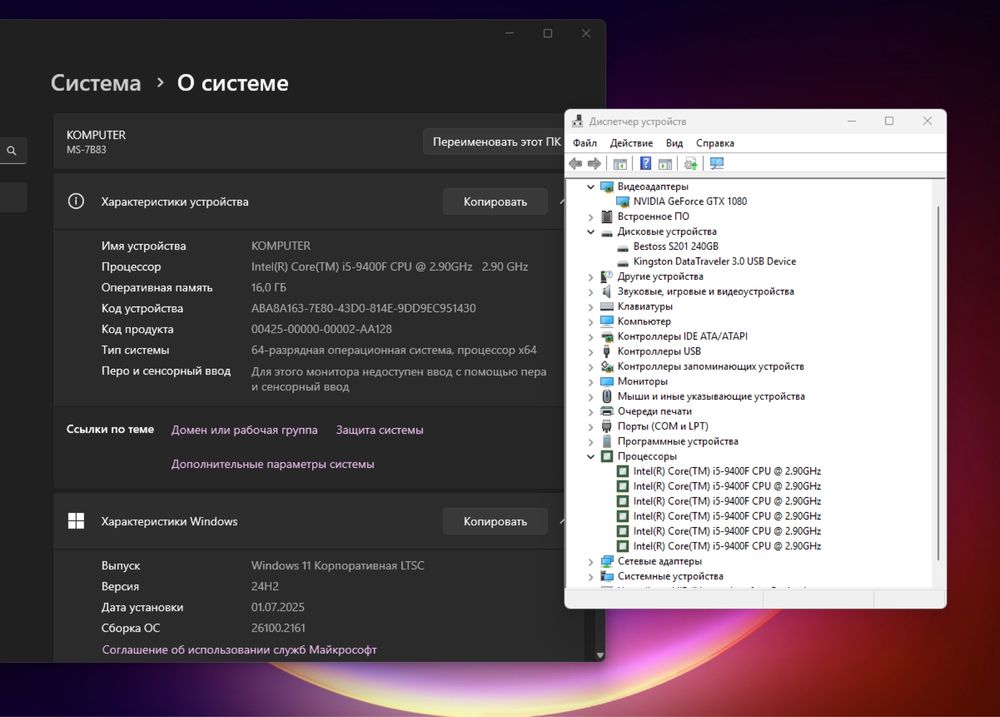Open Дополнительные параметры системы link
The height and width of the screenshot is (717, 1000).
pos(272,464)
